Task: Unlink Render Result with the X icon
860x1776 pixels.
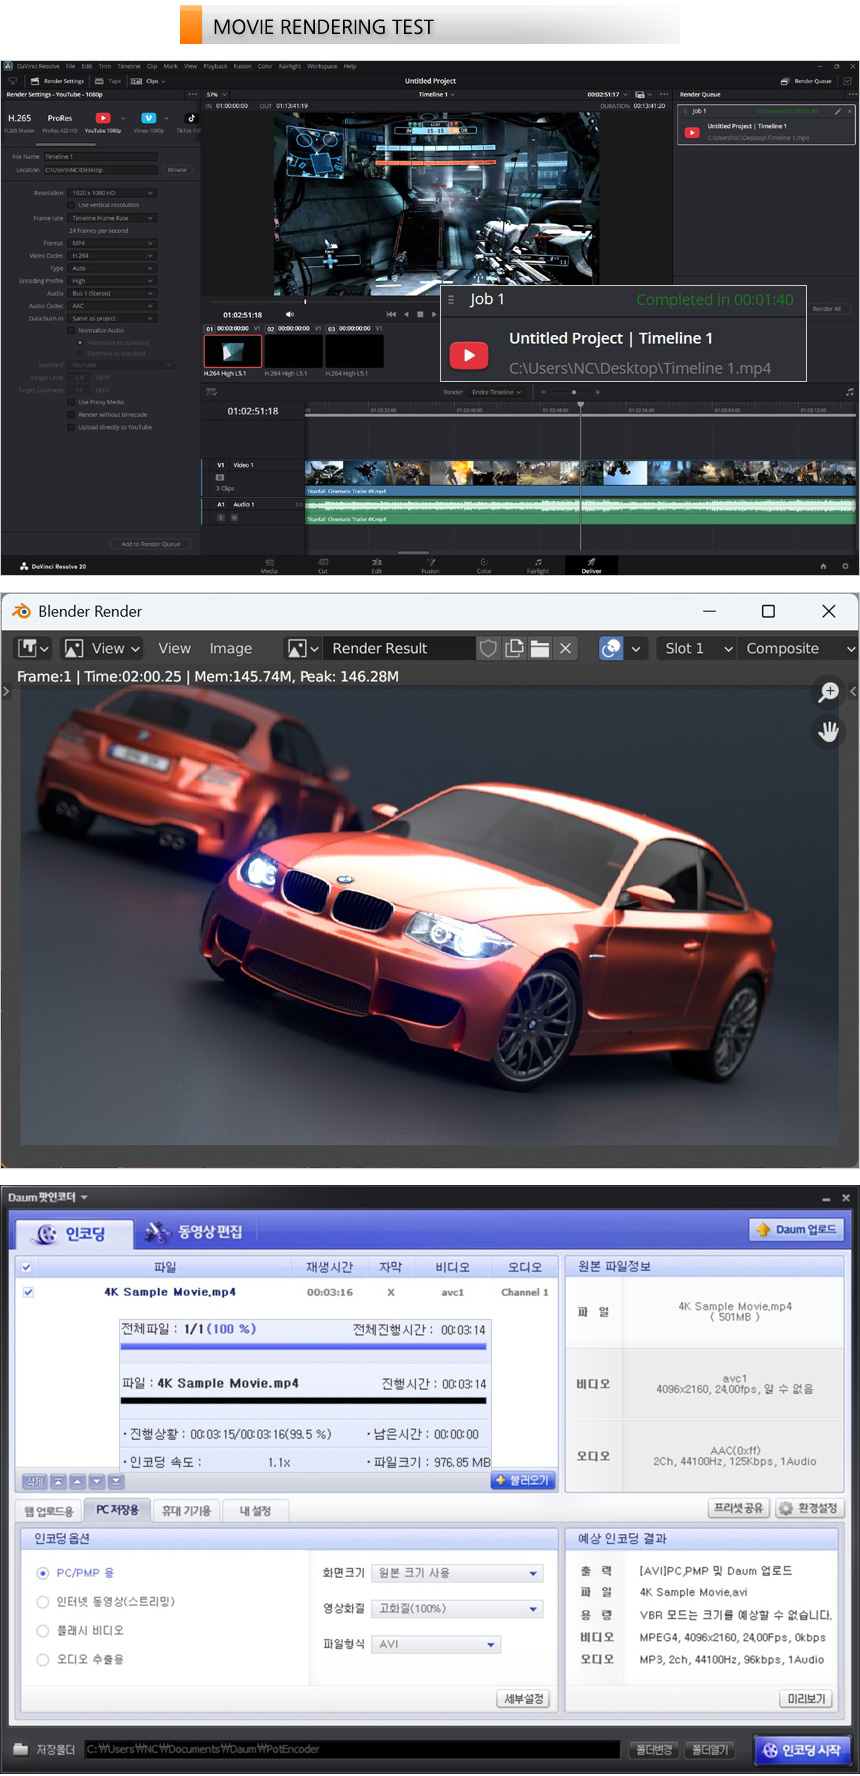Action: click(566, 648)
